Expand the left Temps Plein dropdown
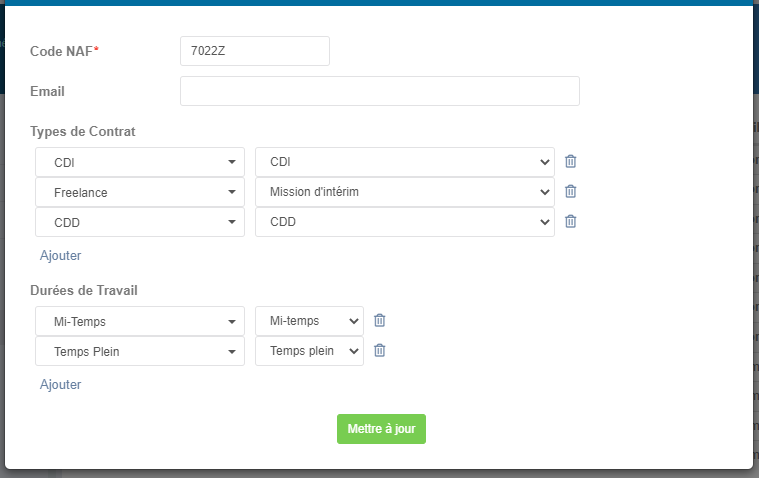 coord(140,351)
